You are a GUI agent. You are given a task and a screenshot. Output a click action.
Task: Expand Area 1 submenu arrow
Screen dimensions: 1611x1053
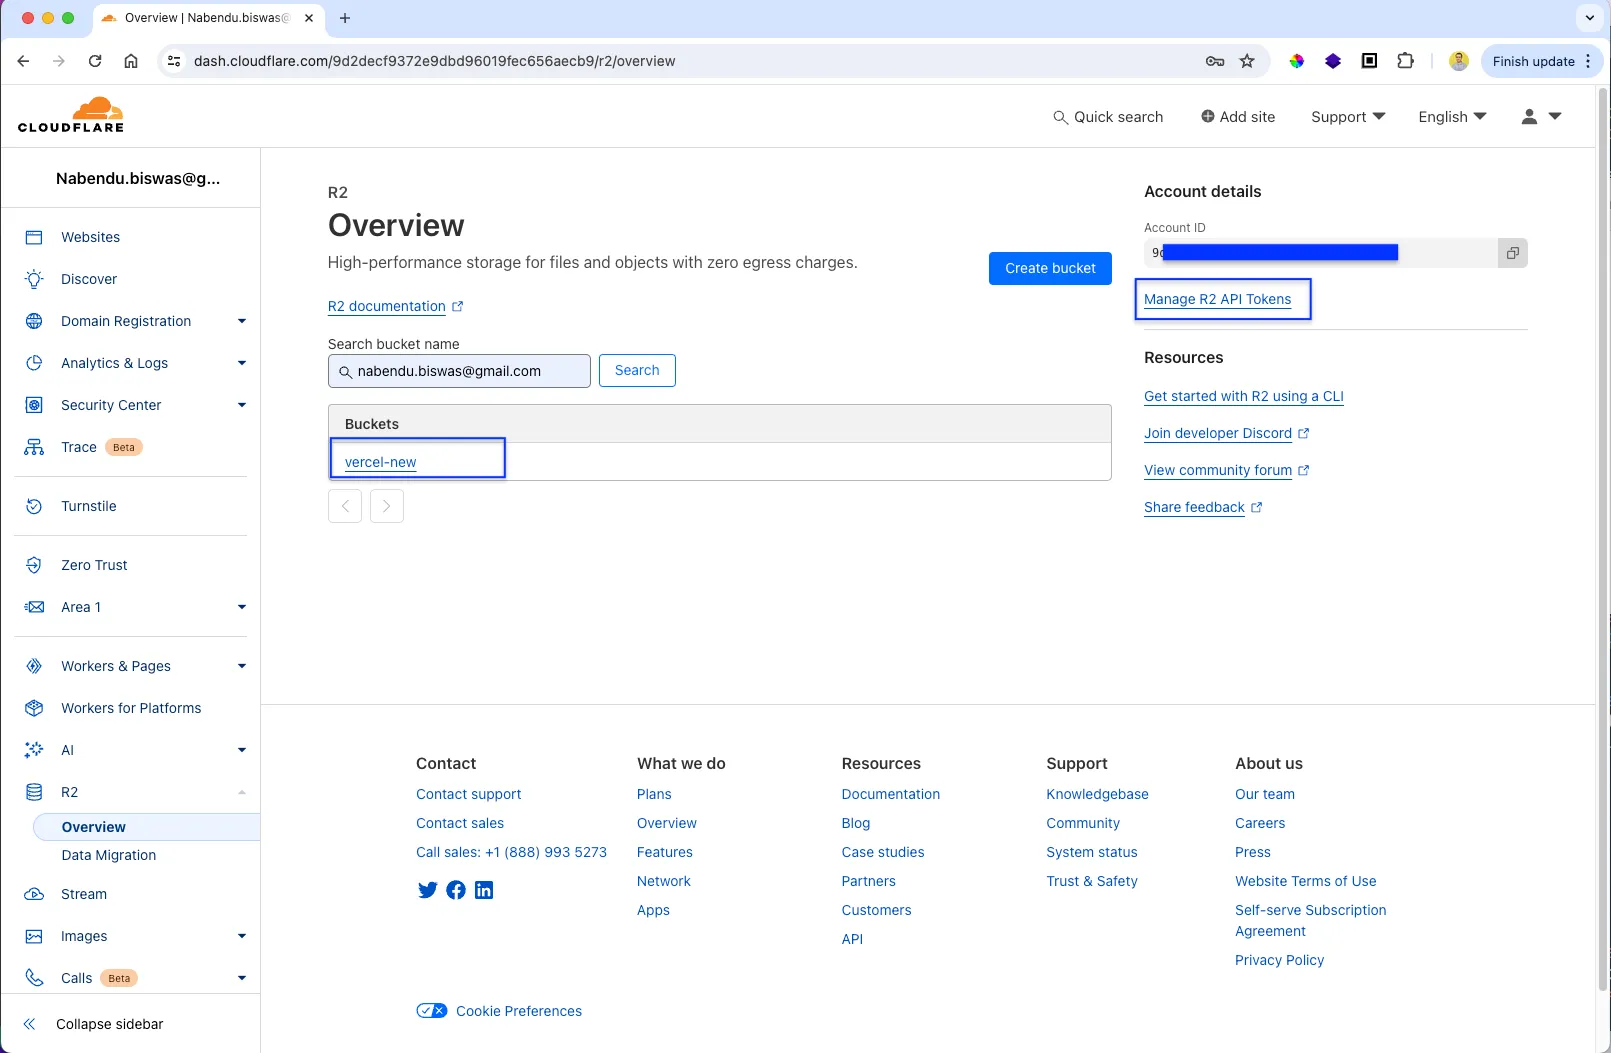coord(242,607)
